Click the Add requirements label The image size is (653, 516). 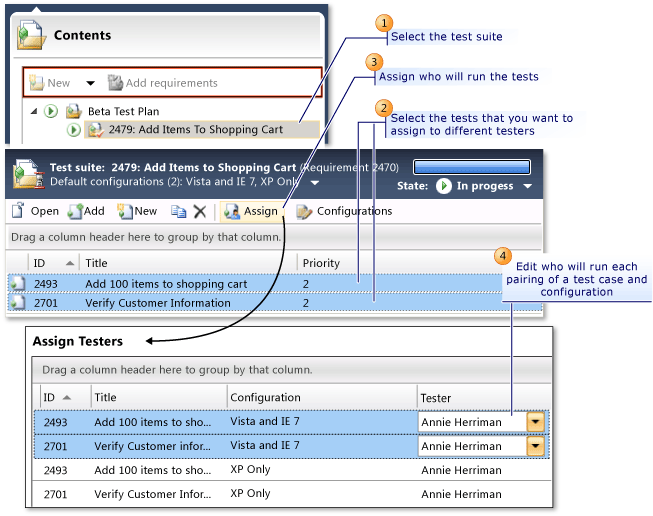click(172, 83)
